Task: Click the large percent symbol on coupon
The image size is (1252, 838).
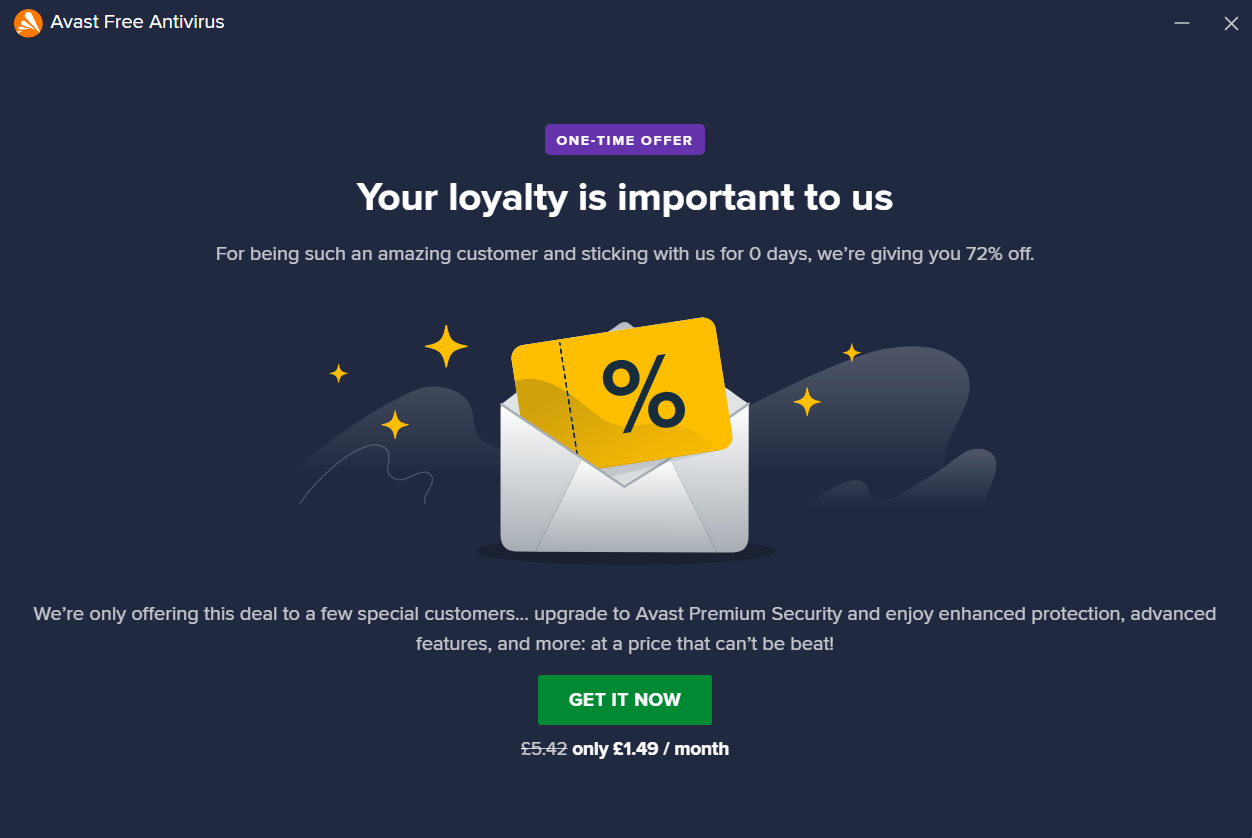Action: click(x=643, y=396)
